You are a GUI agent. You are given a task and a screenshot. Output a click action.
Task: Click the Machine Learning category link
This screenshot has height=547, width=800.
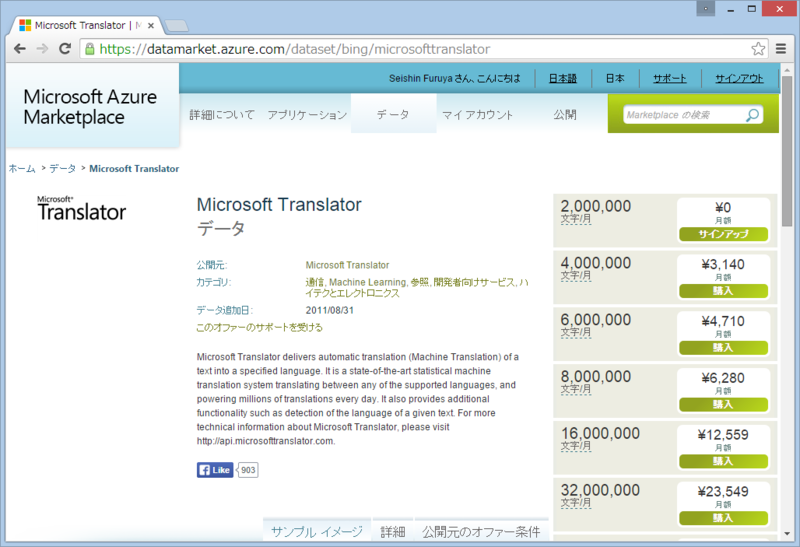pos(367,282)
